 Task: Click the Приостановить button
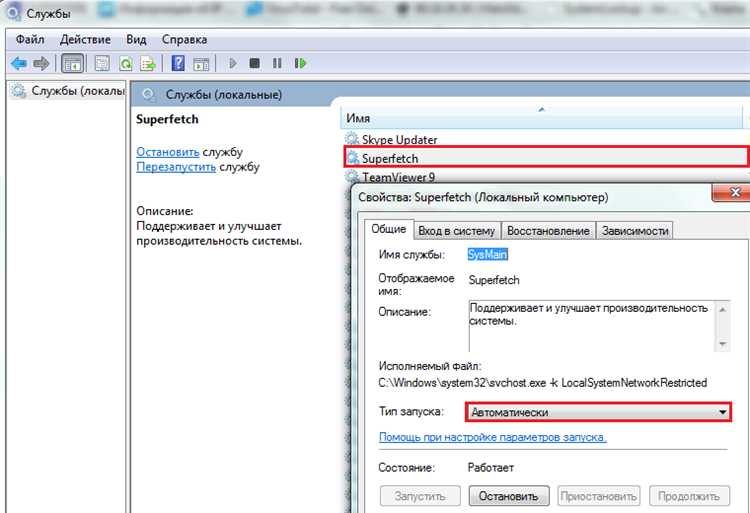pyautogui.click(x=598, y=496)
